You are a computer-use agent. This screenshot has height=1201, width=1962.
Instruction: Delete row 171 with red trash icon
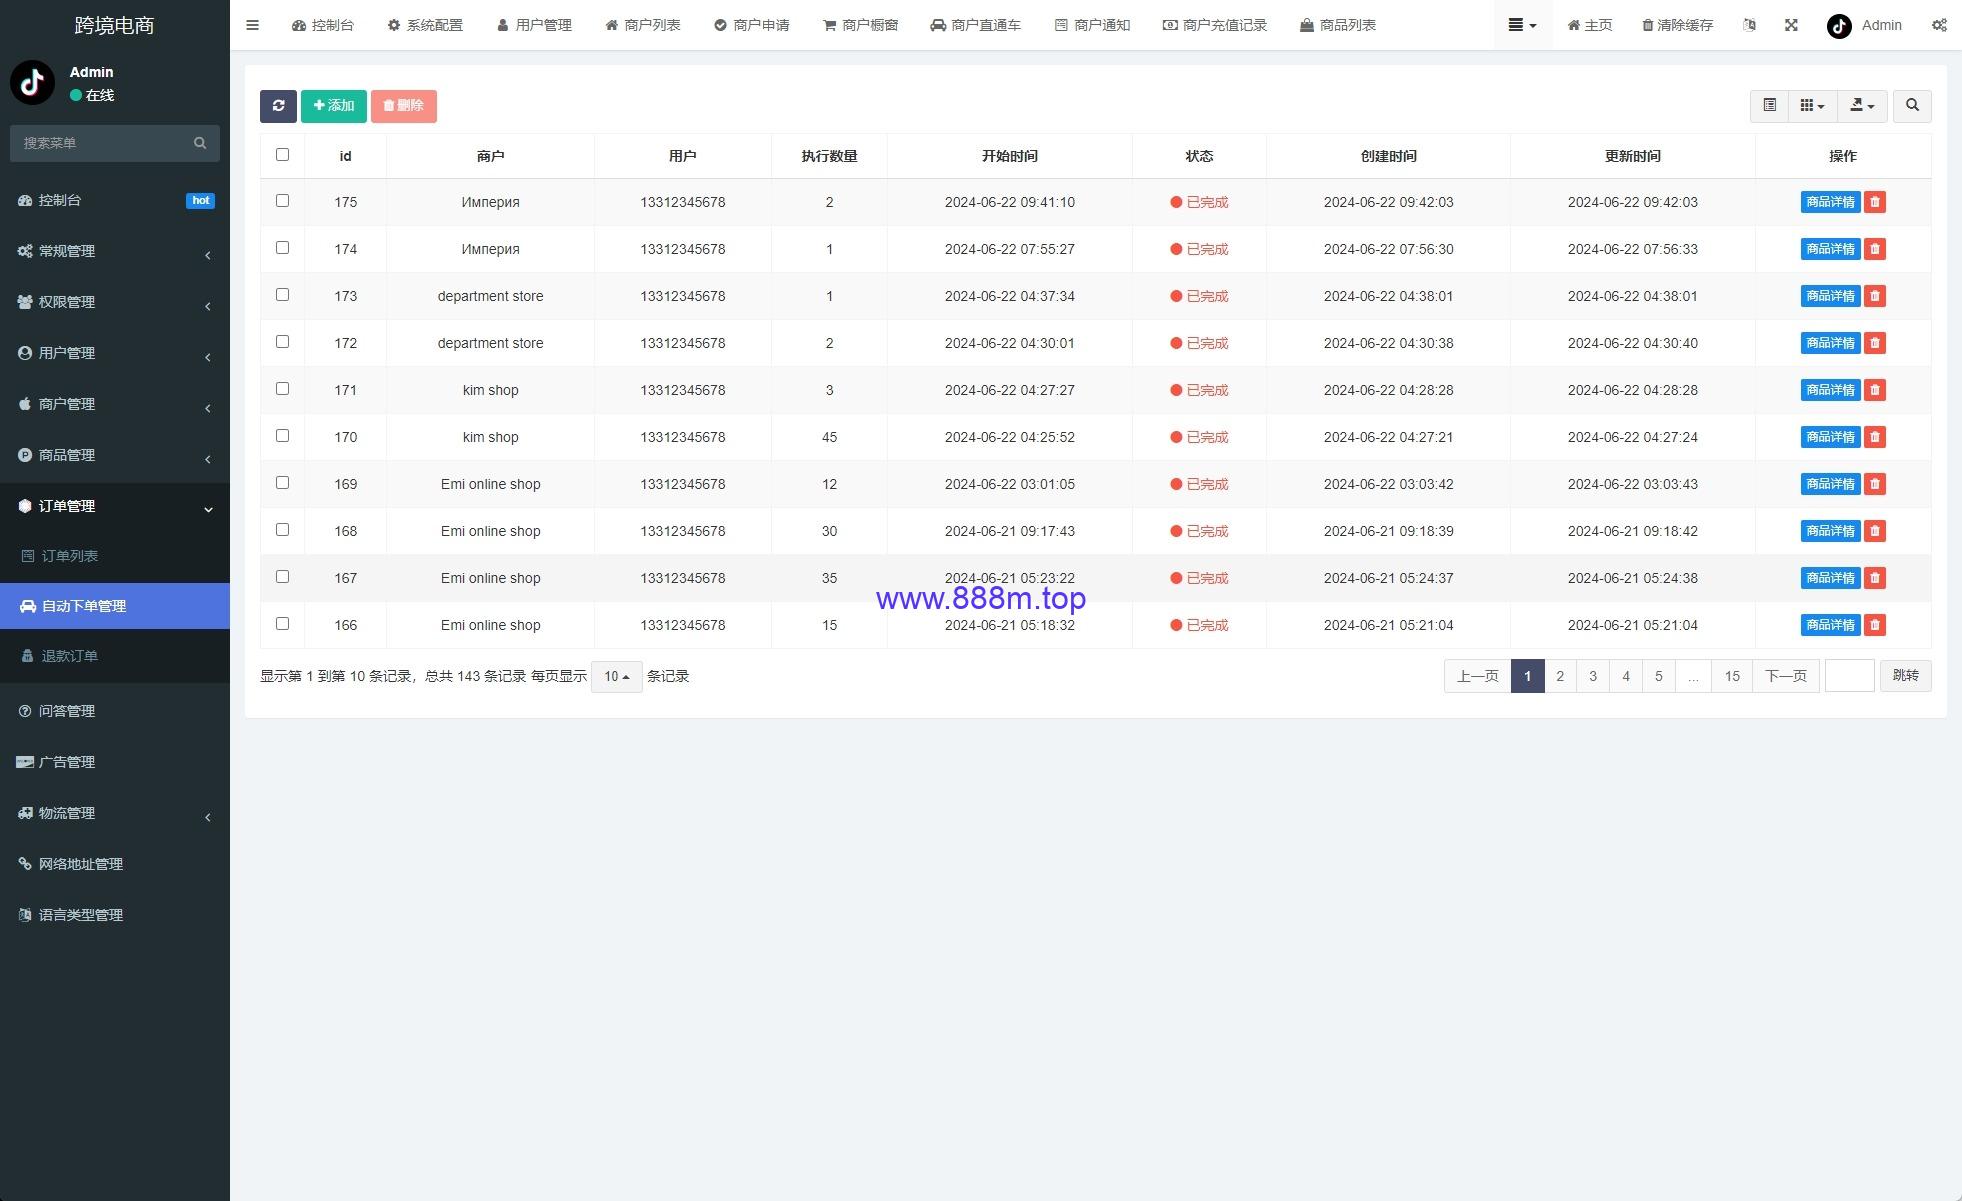pos(1875,390)
